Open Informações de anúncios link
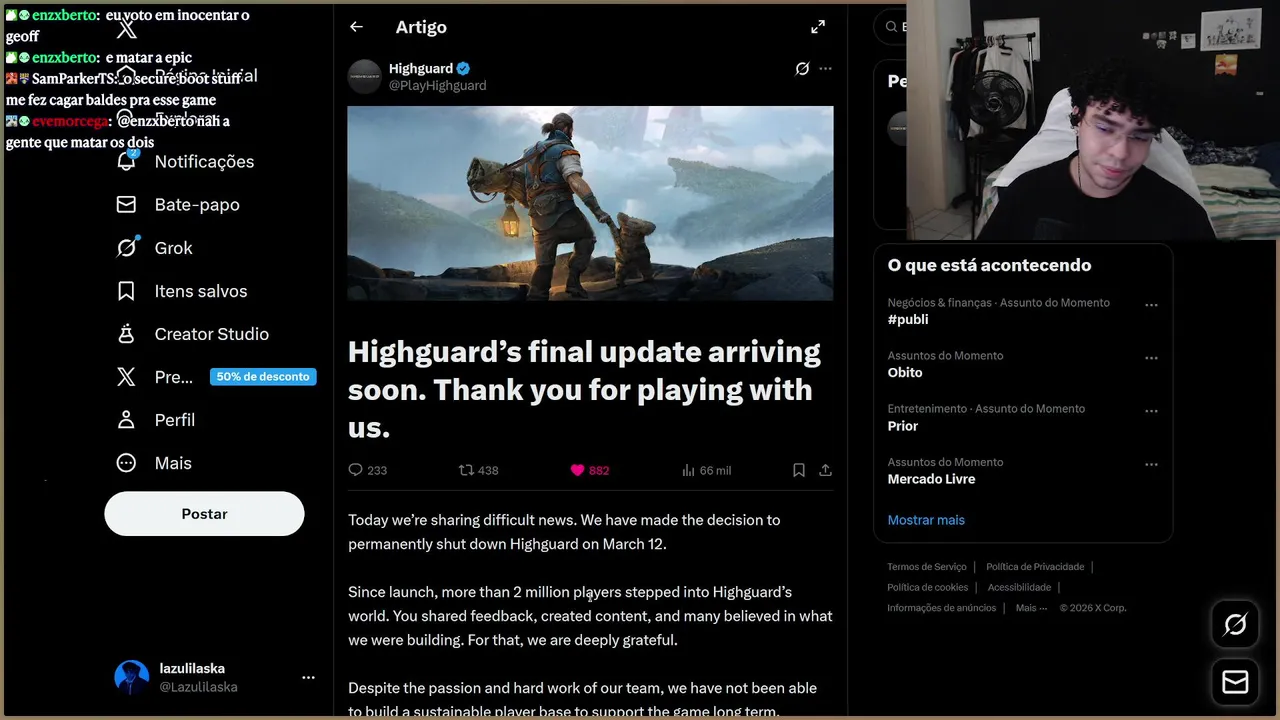This screenshot has height=720, width=1280. 942,608
